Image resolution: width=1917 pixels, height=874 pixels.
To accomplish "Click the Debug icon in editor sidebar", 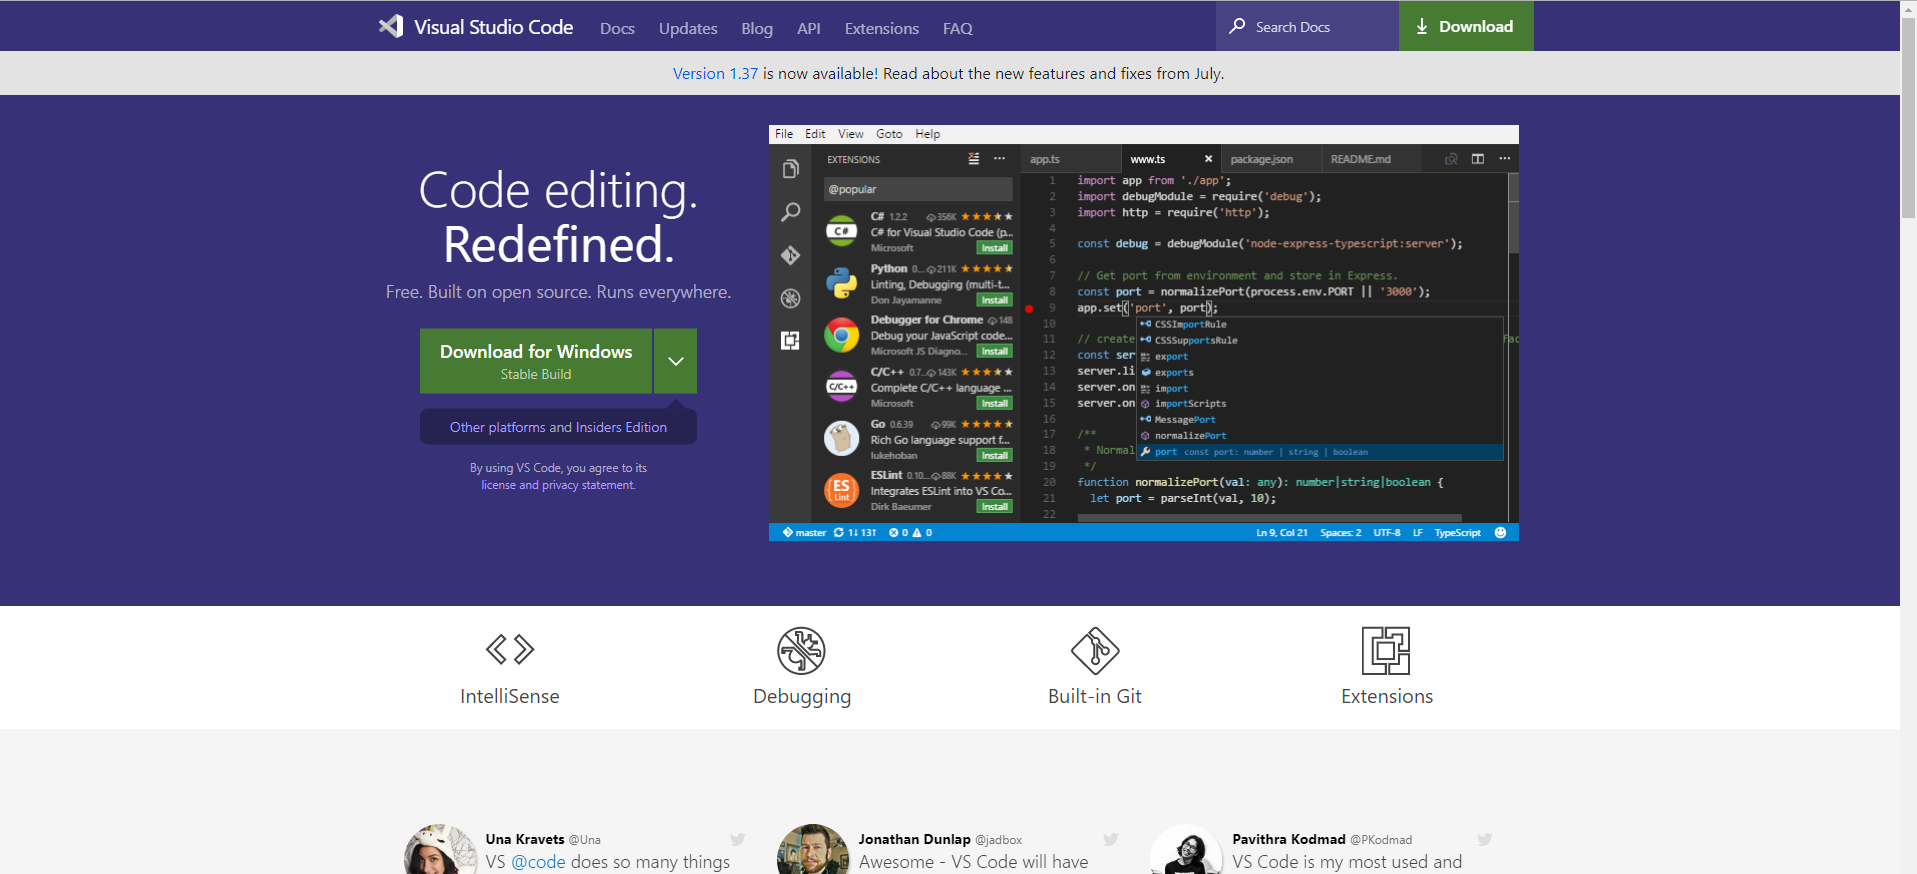I will (x=791, y=298).
